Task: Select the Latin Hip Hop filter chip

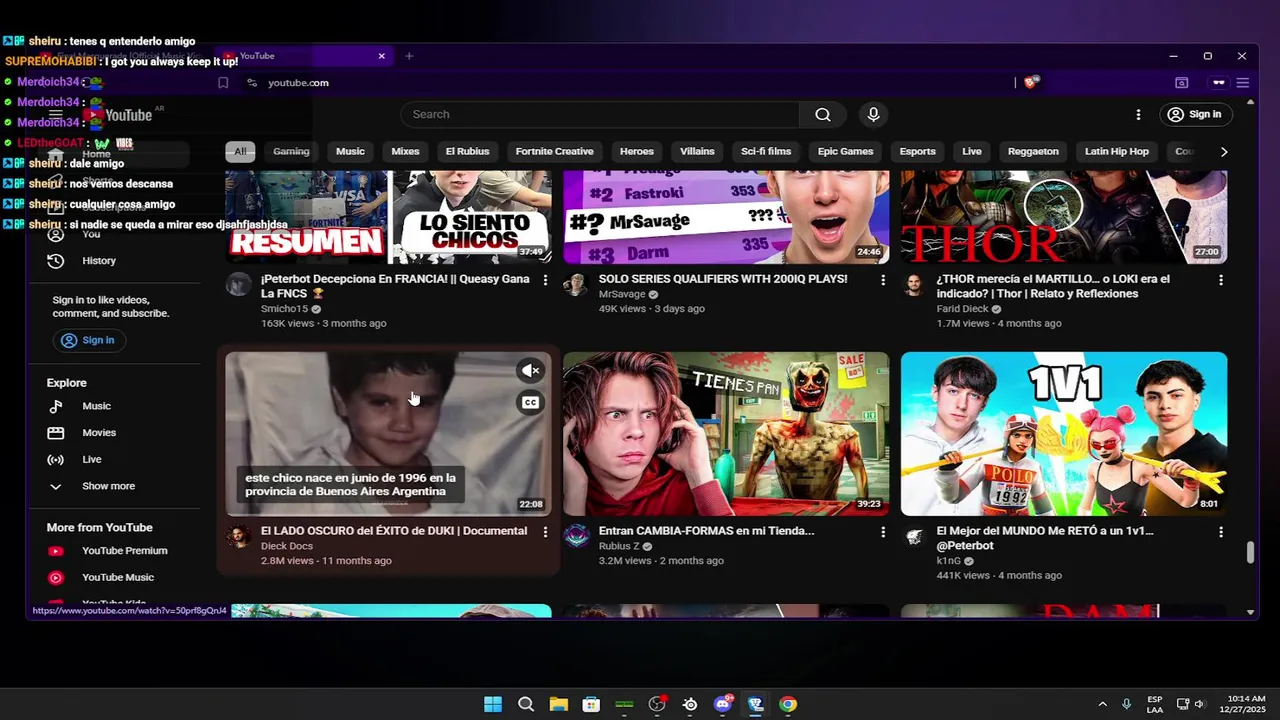Action: pos(1117,151)
